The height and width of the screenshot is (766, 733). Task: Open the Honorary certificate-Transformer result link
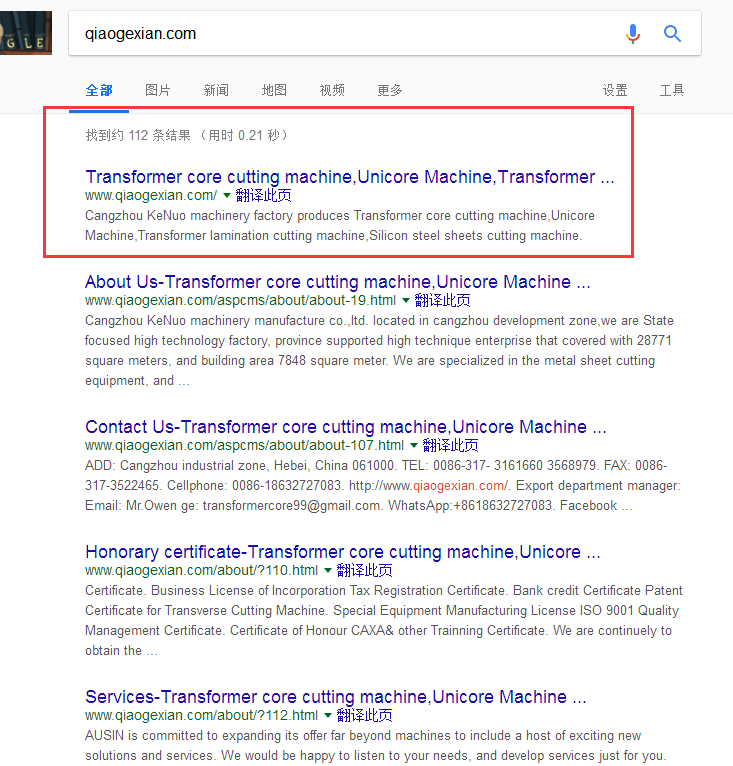(x=343, y=552)
